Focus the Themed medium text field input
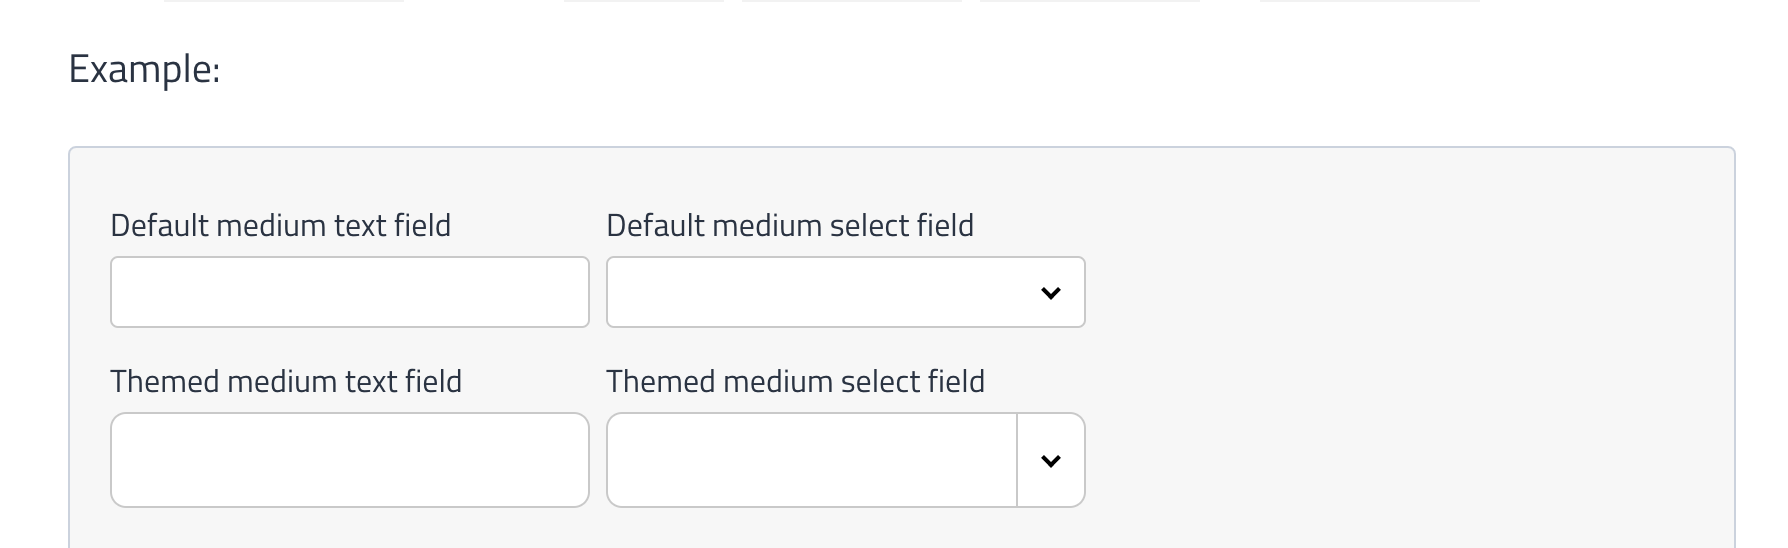1788x548 pixels. 349,460
